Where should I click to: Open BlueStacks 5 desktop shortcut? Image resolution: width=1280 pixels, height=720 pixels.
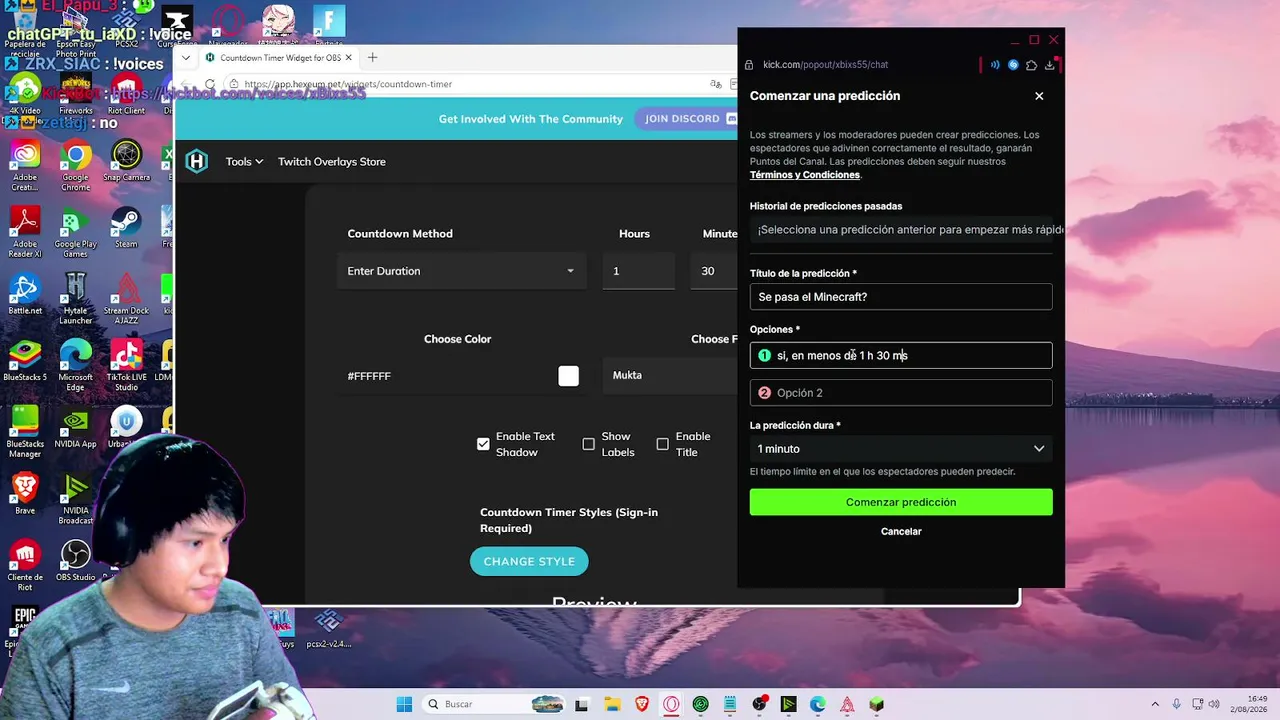(x=25, y=361)
